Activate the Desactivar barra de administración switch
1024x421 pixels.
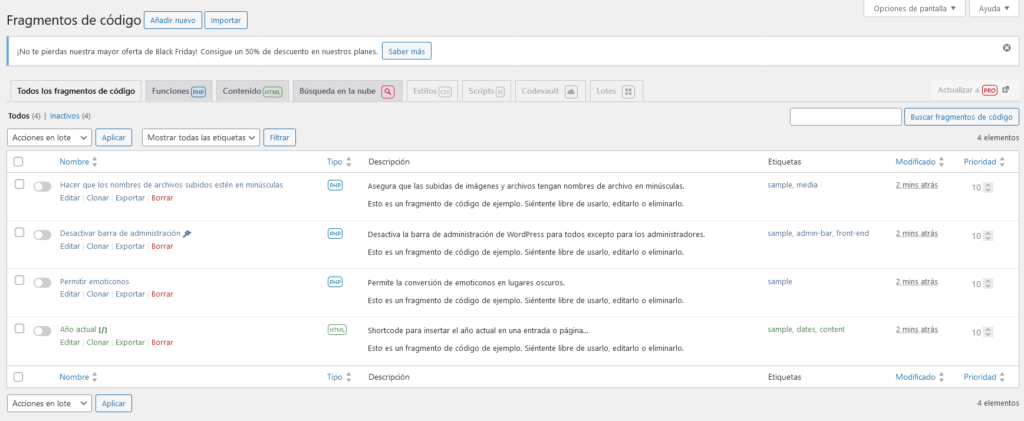click(42, 235)
